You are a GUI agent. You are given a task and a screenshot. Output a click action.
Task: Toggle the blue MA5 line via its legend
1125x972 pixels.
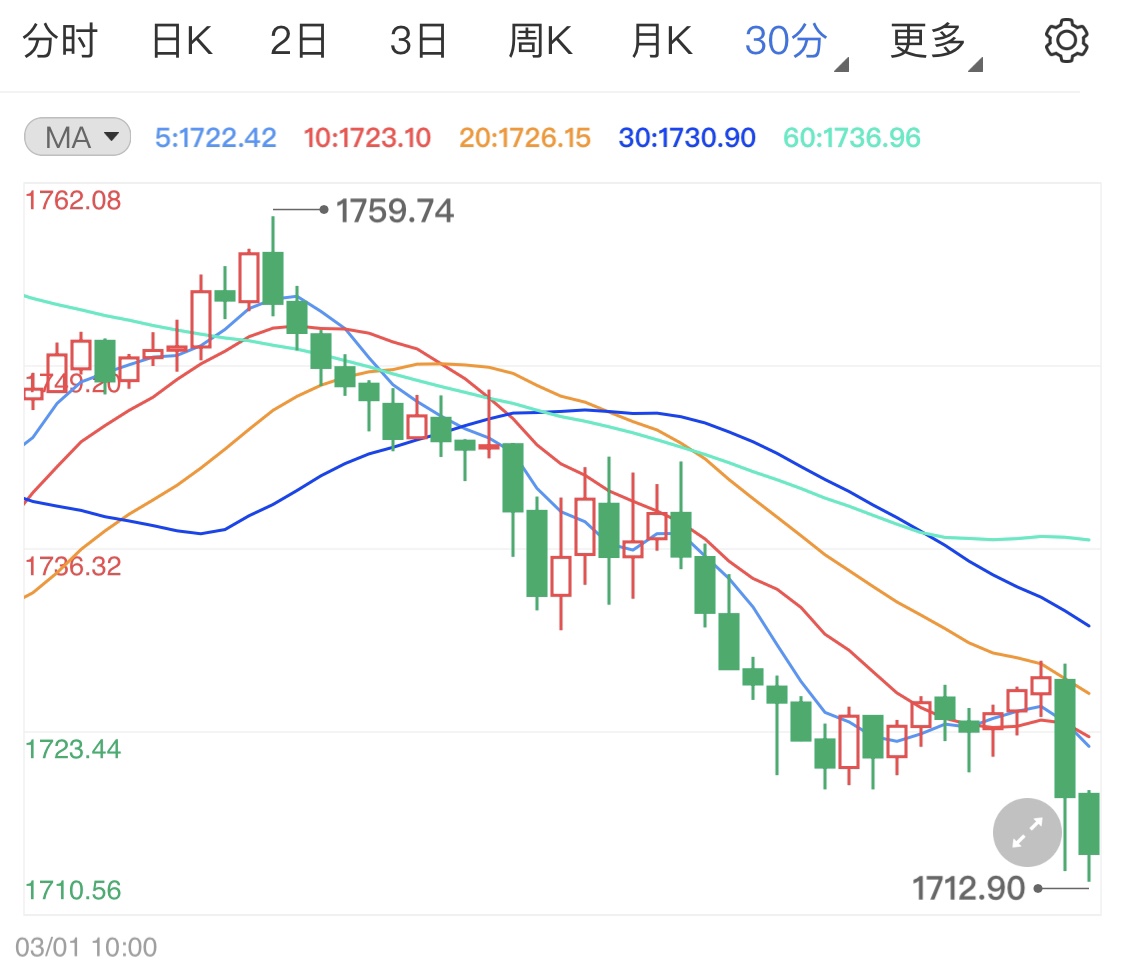click(214, 138)
